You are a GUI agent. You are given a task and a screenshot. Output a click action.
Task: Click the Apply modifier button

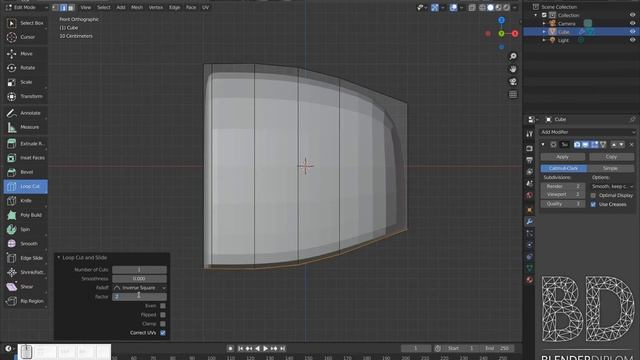coord(562,157)
